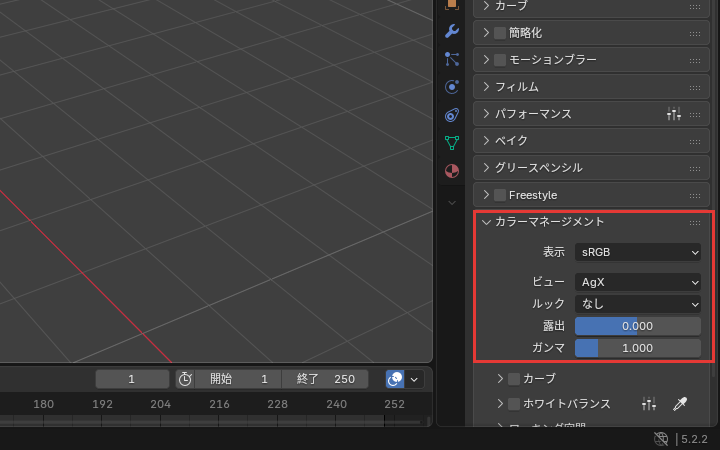Viewport: 720px width, 450px height.
Task: Grab the 簡略化 panel drag handle
Action: [695, 33]
